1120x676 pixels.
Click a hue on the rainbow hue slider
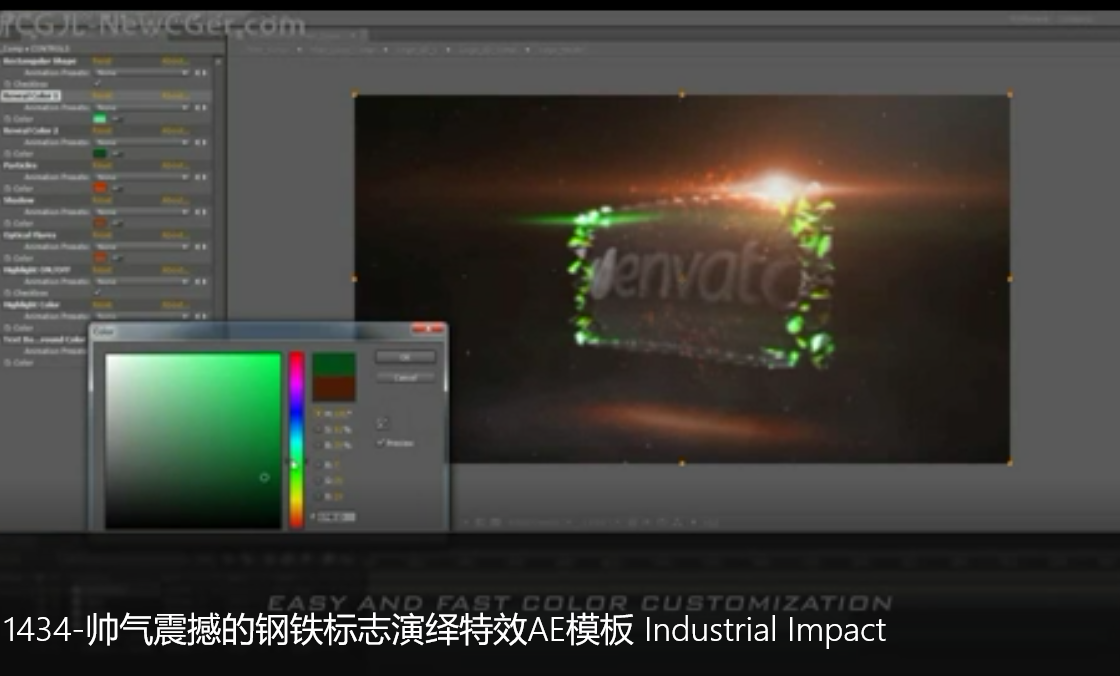click(296, 440)
